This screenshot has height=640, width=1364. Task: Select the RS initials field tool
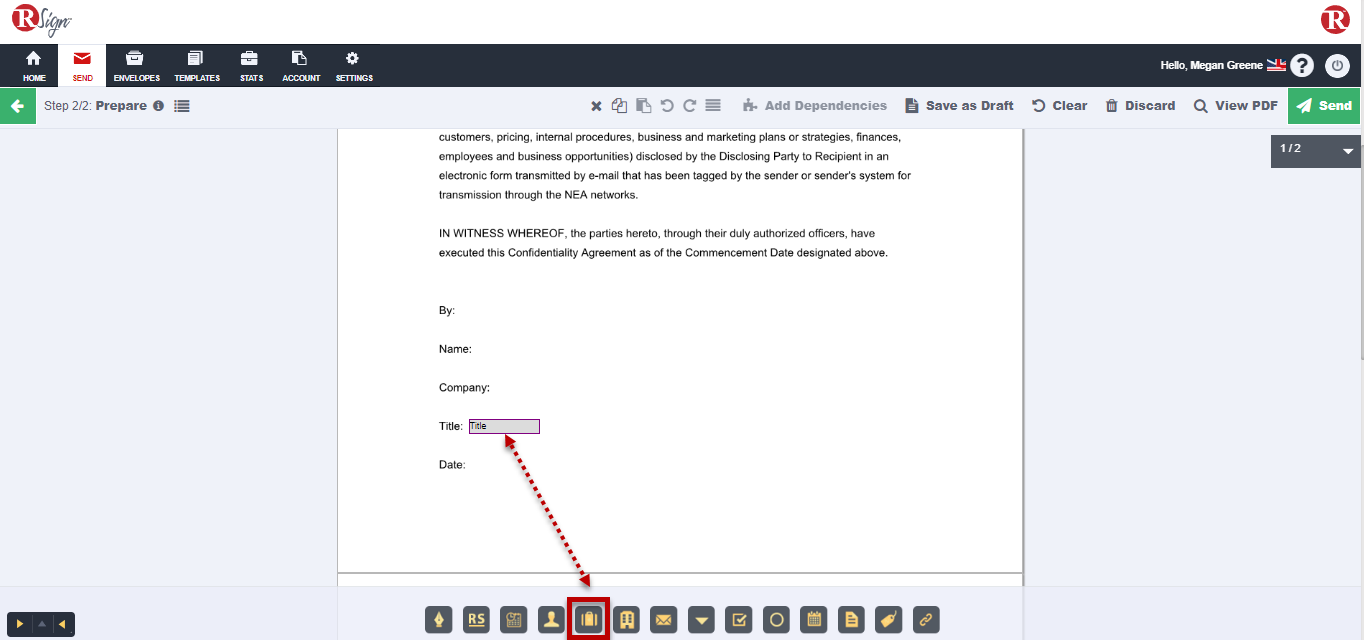tap(477, 620)
